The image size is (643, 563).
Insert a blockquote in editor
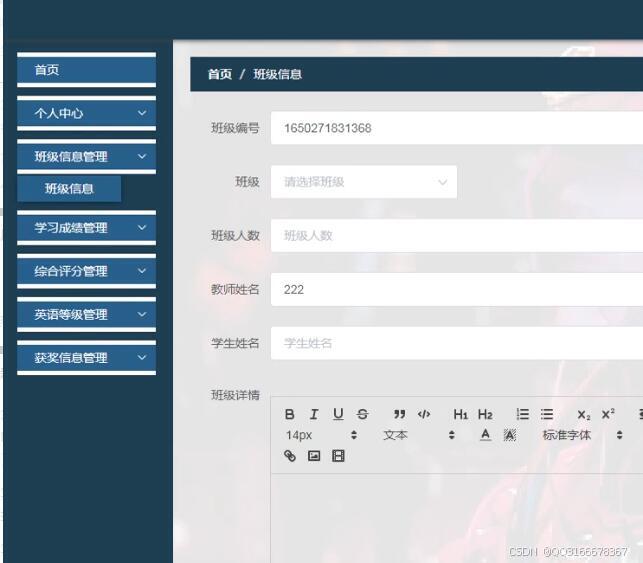click(x=399, y=414)
